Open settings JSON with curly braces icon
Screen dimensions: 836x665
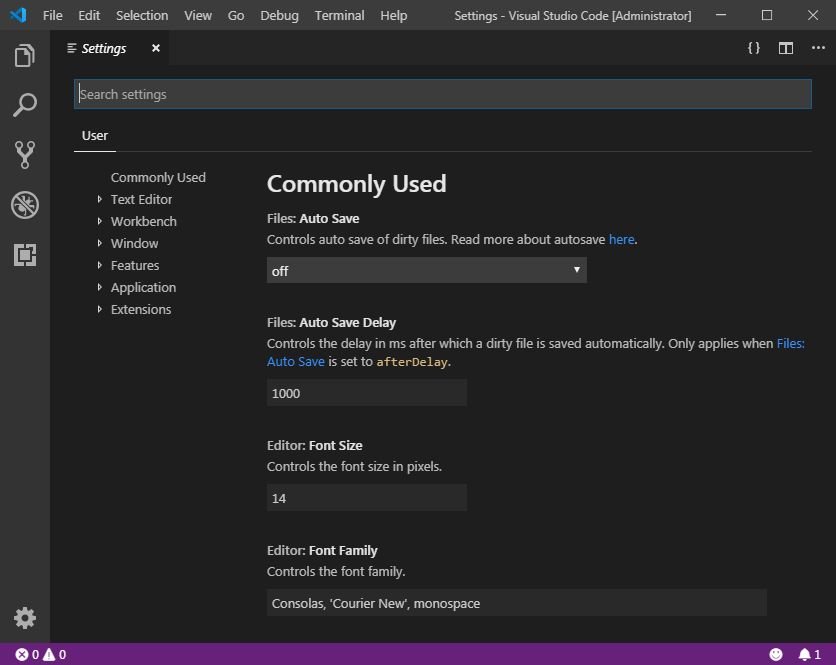pos(753,48)
